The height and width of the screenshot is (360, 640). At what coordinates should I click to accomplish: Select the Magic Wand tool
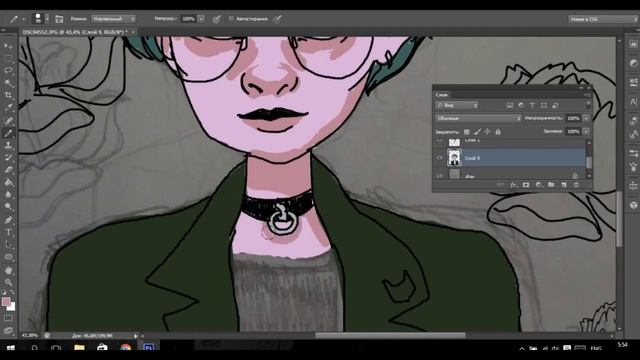click(x=8, y=83)
